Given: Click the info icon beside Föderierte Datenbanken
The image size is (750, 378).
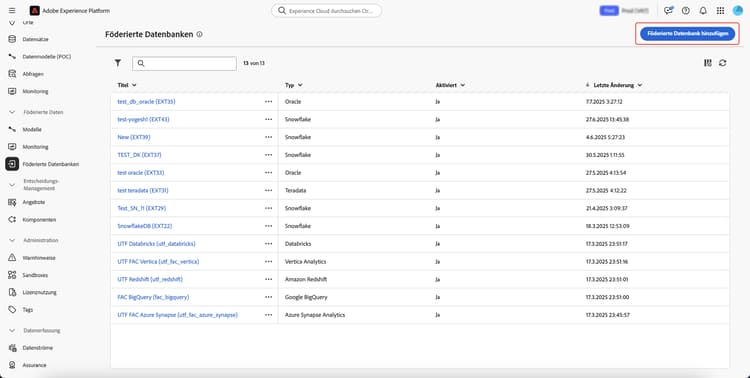Looking at the screenshot, I should (x=199, y=34).
